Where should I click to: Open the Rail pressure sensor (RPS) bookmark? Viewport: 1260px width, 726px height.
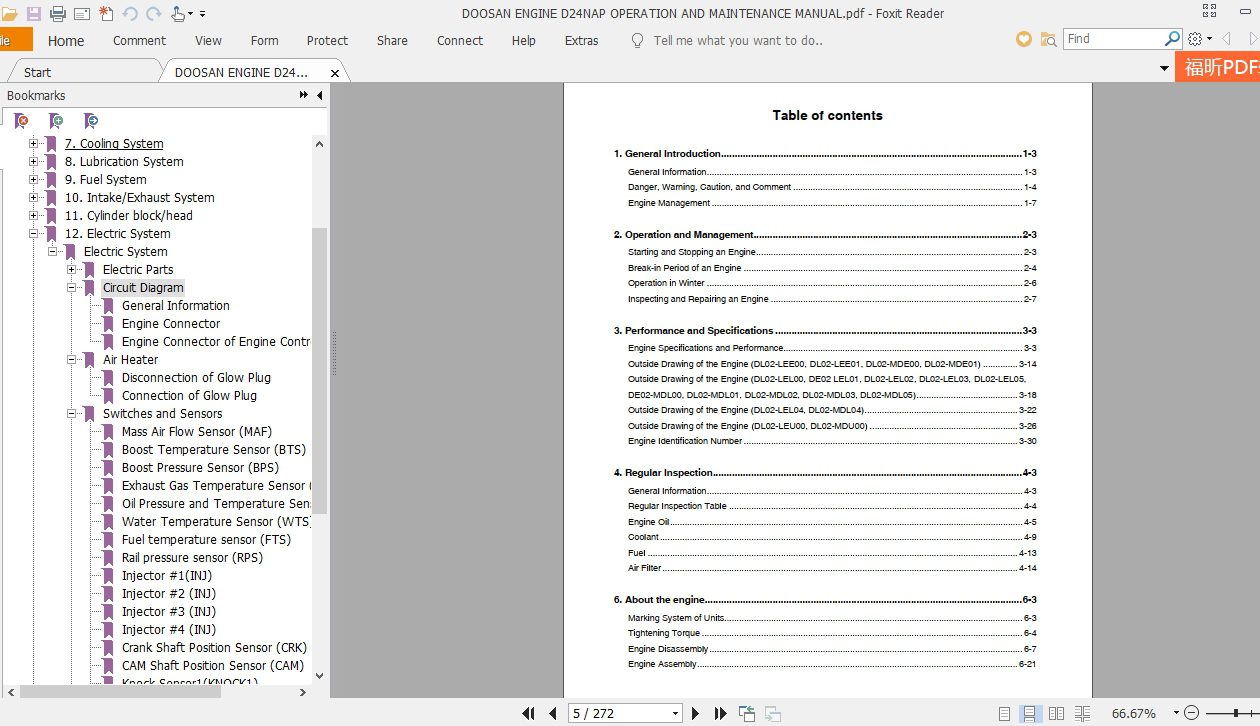(x=193, y=558)
